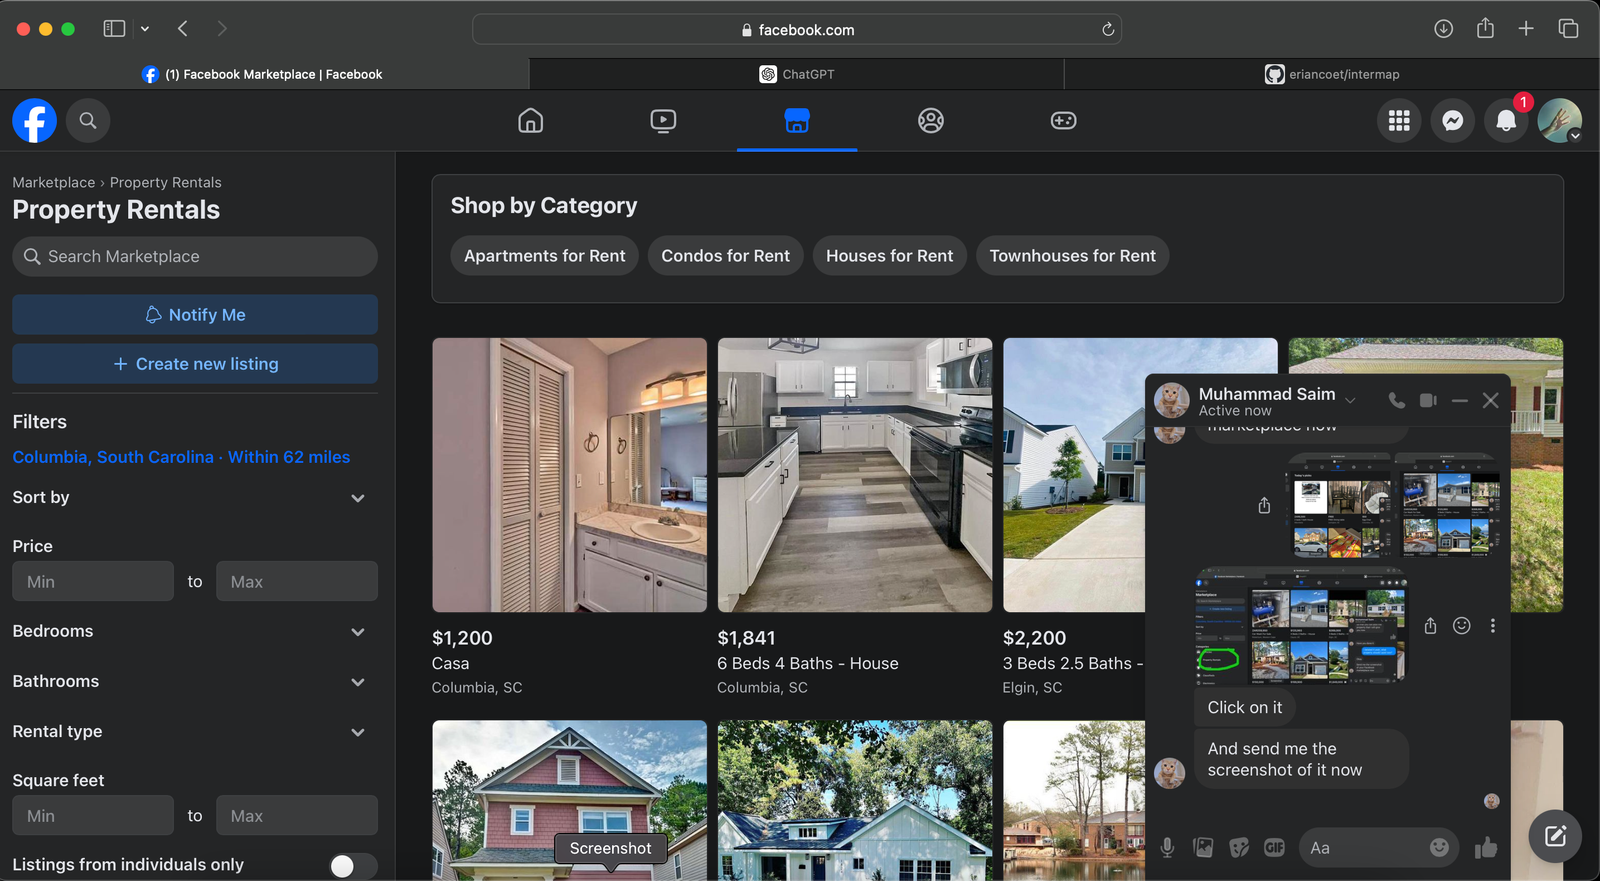
Task: Click the Marketplace breadcrumb link
Action: (54, 182)
